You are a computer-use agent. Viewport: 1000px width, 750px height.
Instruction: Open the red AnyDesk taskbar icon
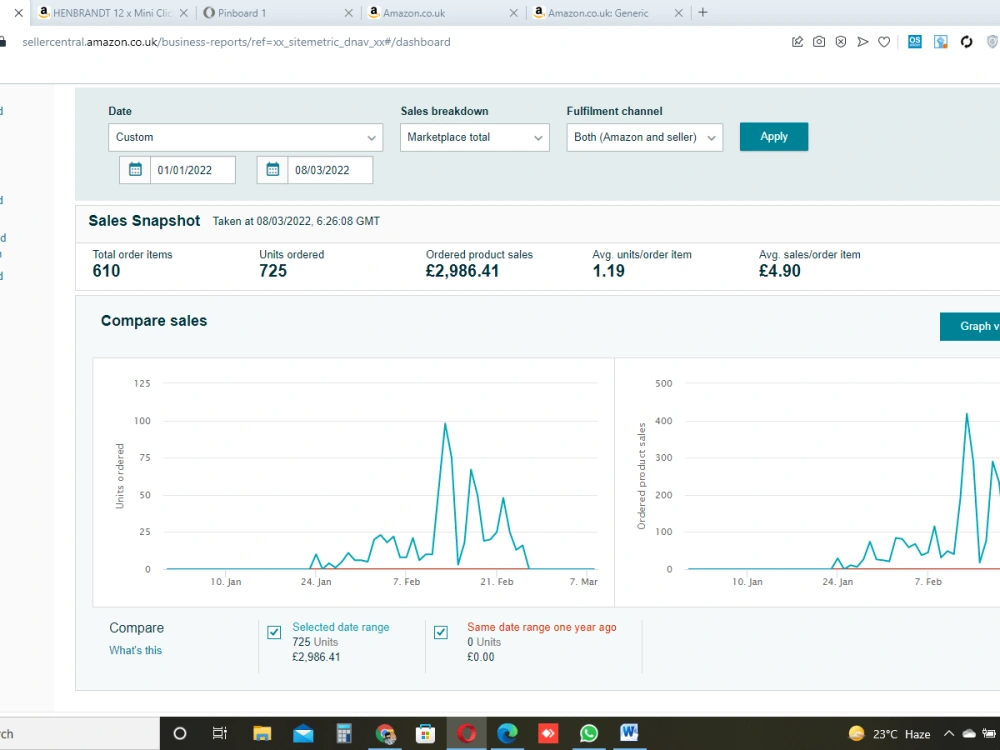[x=548, y=733]
